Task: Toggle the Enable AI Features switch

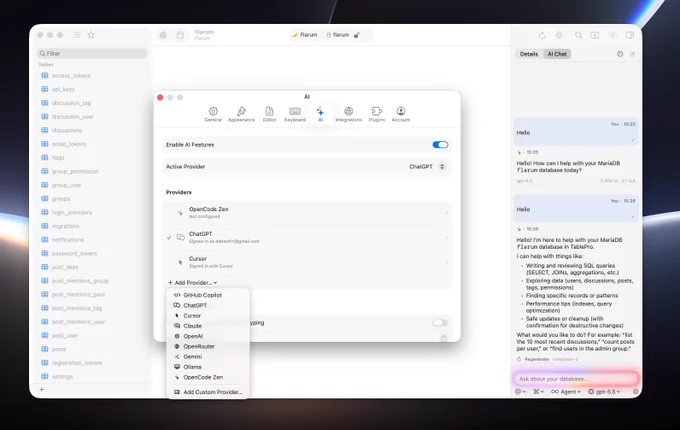Action: (x=440, y=145)
